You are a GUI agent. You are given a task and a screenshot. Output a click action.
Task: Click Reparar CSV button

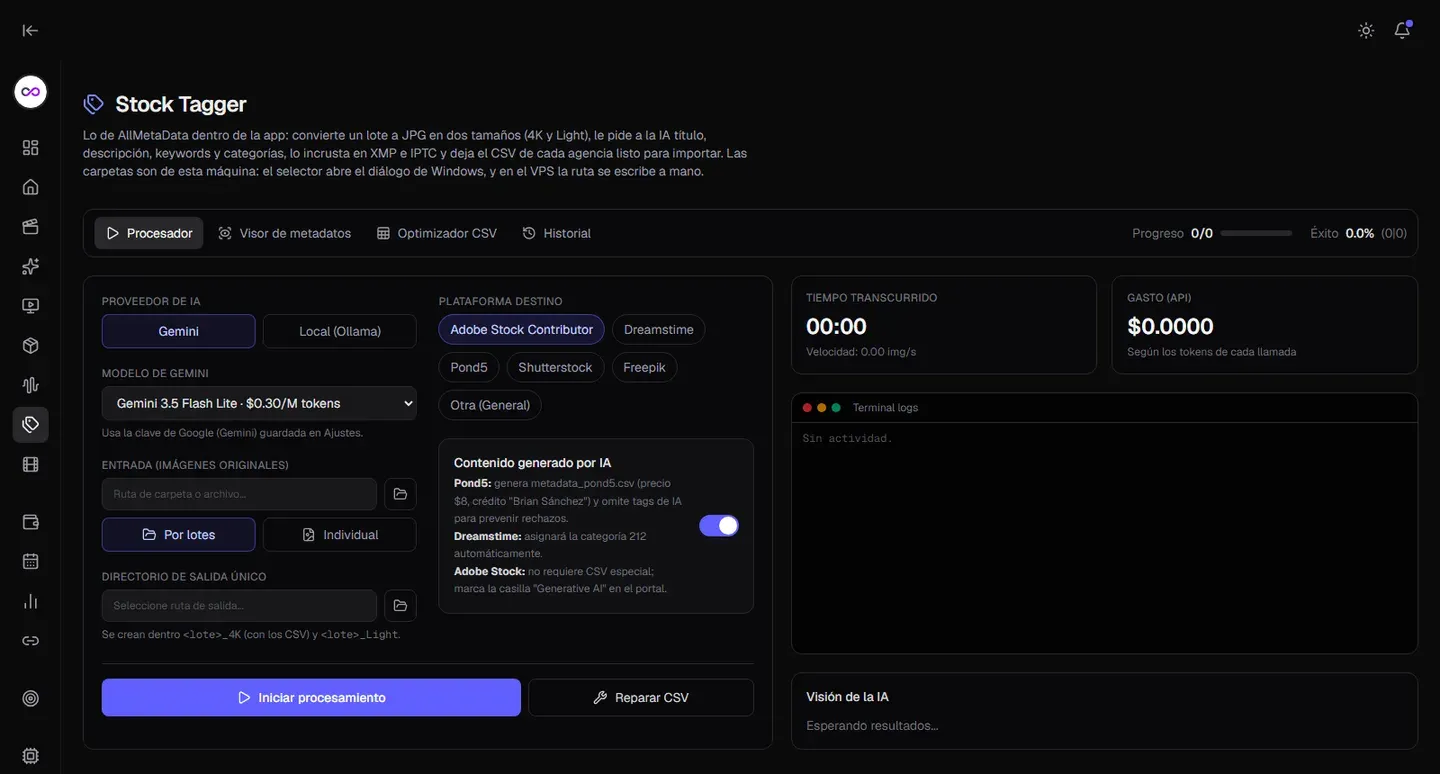[641, 697]
